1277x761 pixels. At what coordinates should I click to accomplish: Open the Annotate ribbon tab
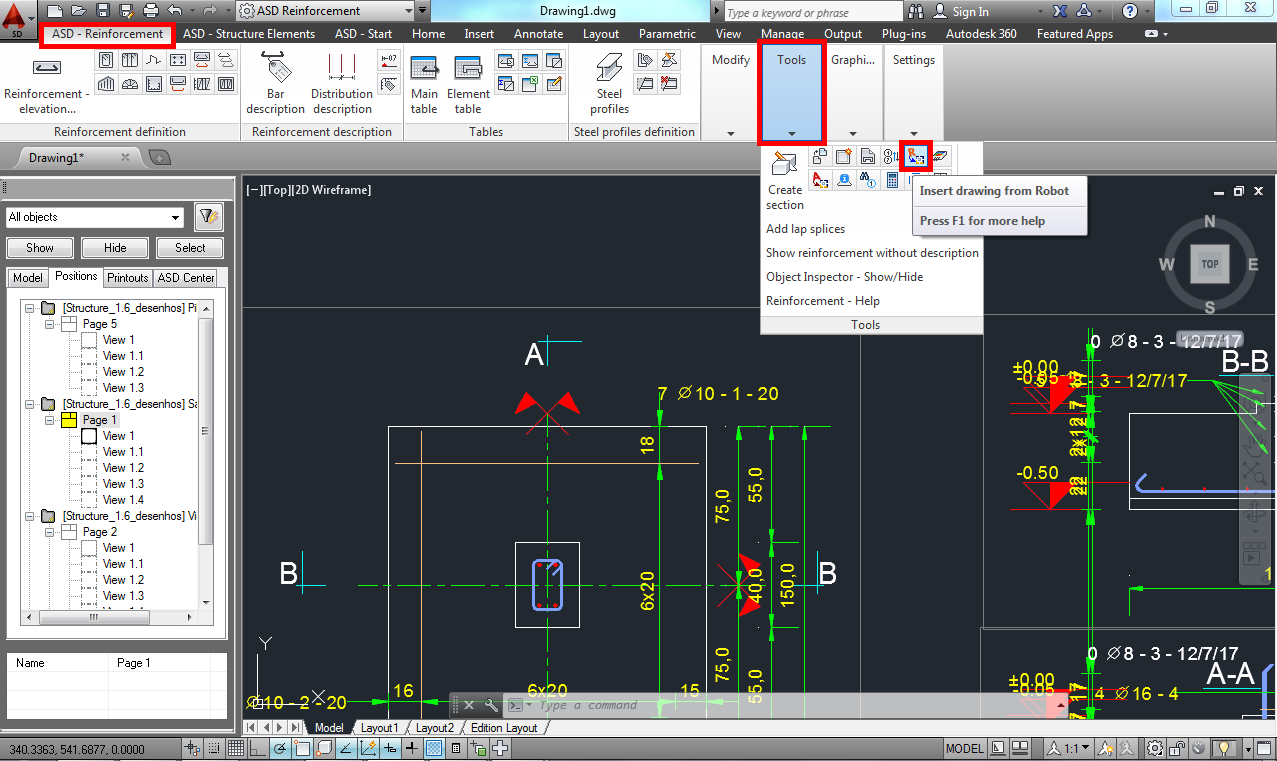click(538, 34)
